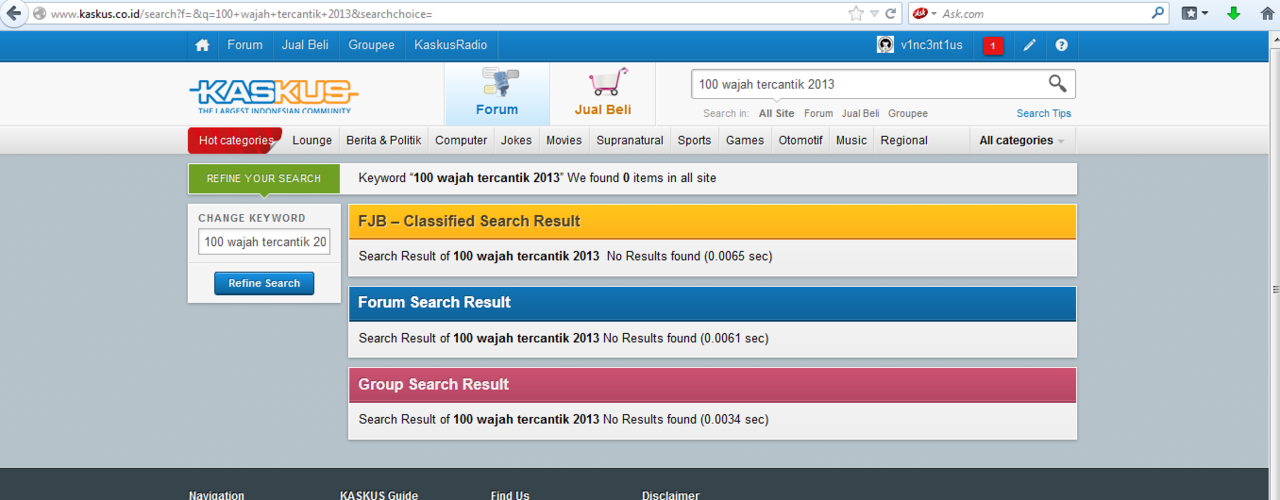Click the KASKUS logo
The image size is (1280, 500).
point(273,96)
